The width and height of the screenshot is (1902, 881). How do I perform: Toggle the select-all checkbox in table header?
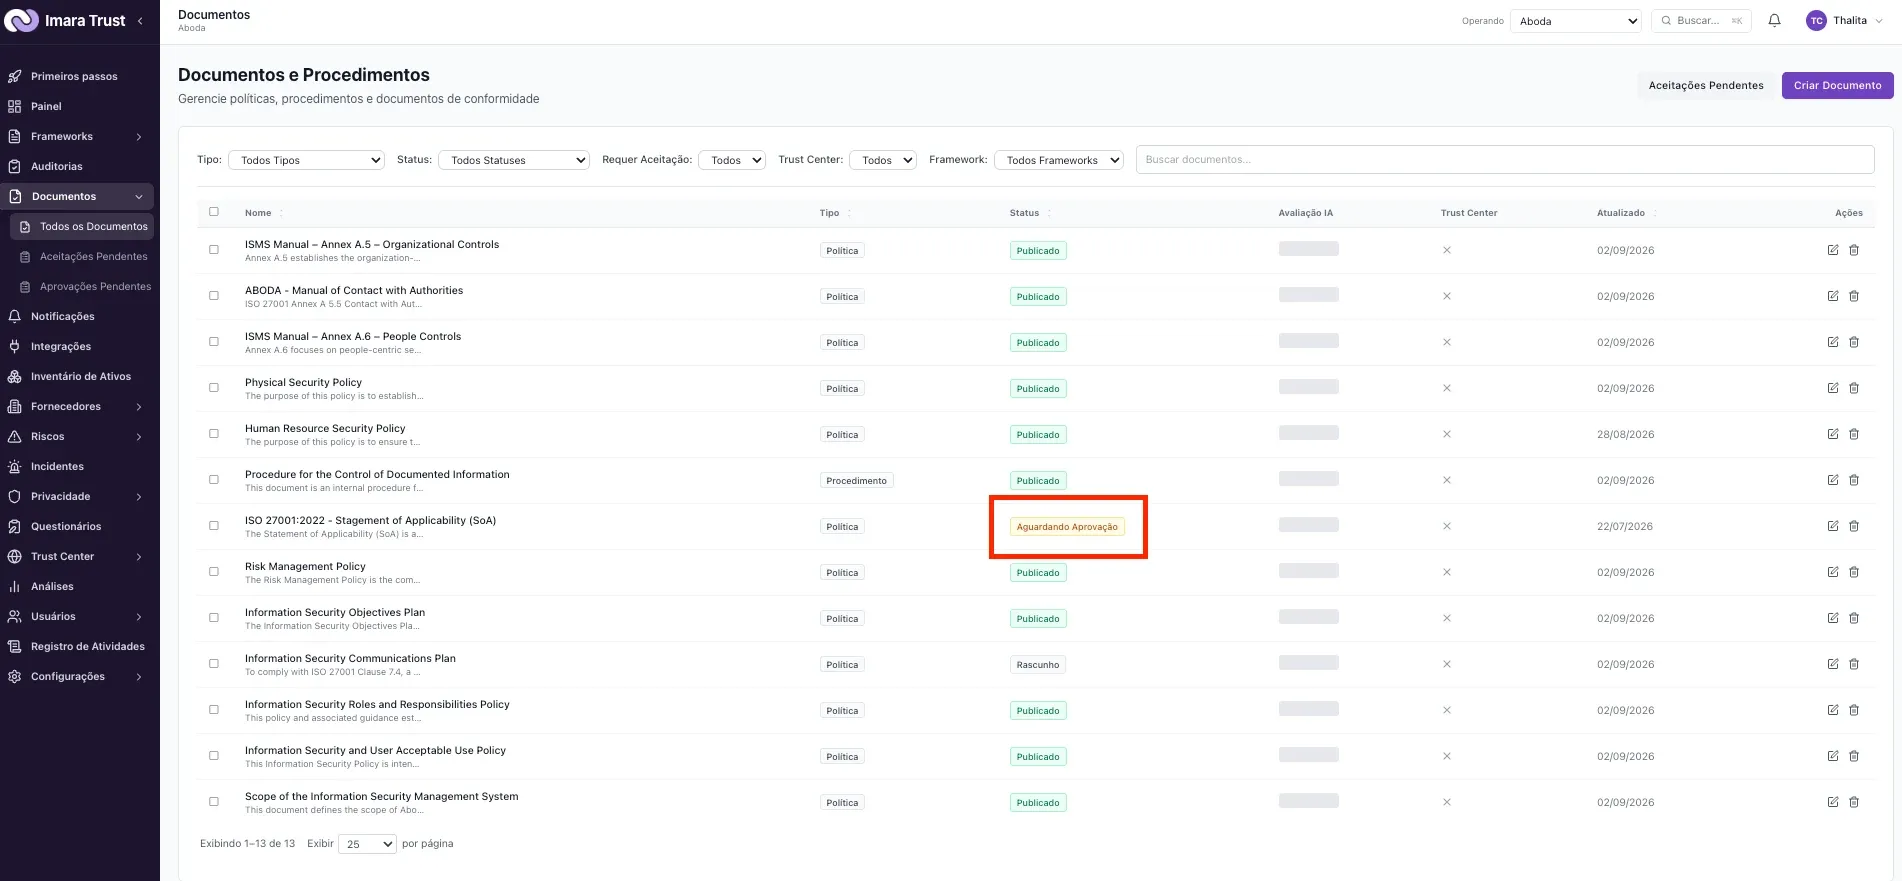[214, 212]
